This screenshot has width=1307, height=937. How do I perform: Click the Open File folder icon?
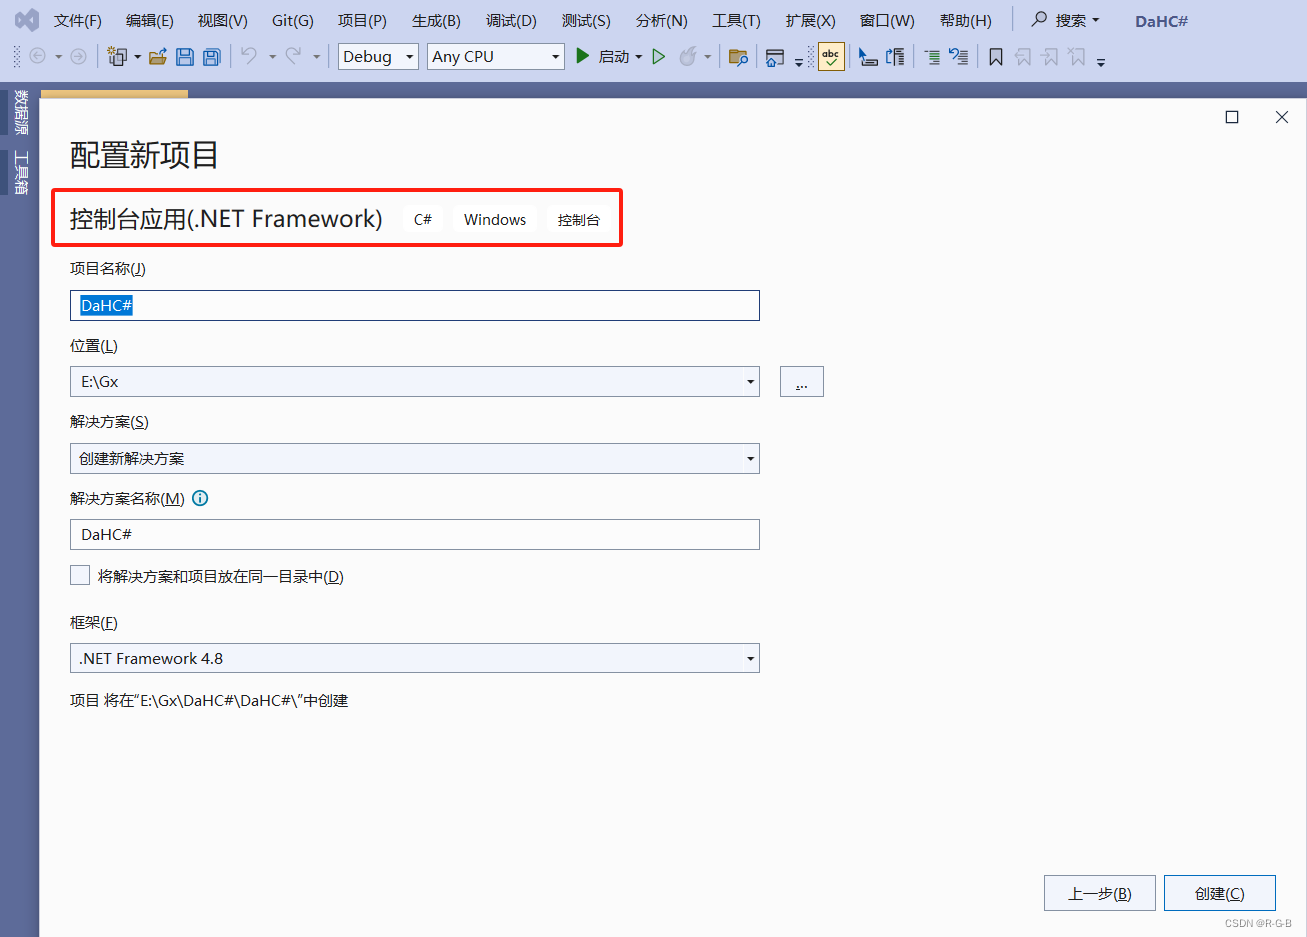click(158, 57)
